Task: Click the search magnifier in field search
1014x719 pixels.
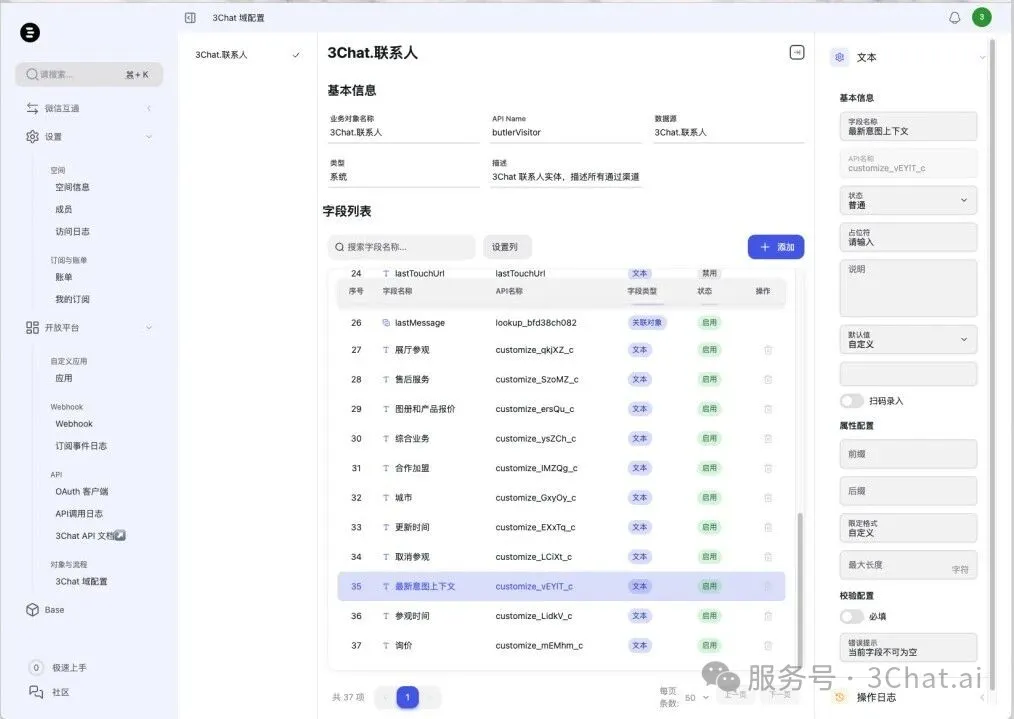Action: coord(339,247)
